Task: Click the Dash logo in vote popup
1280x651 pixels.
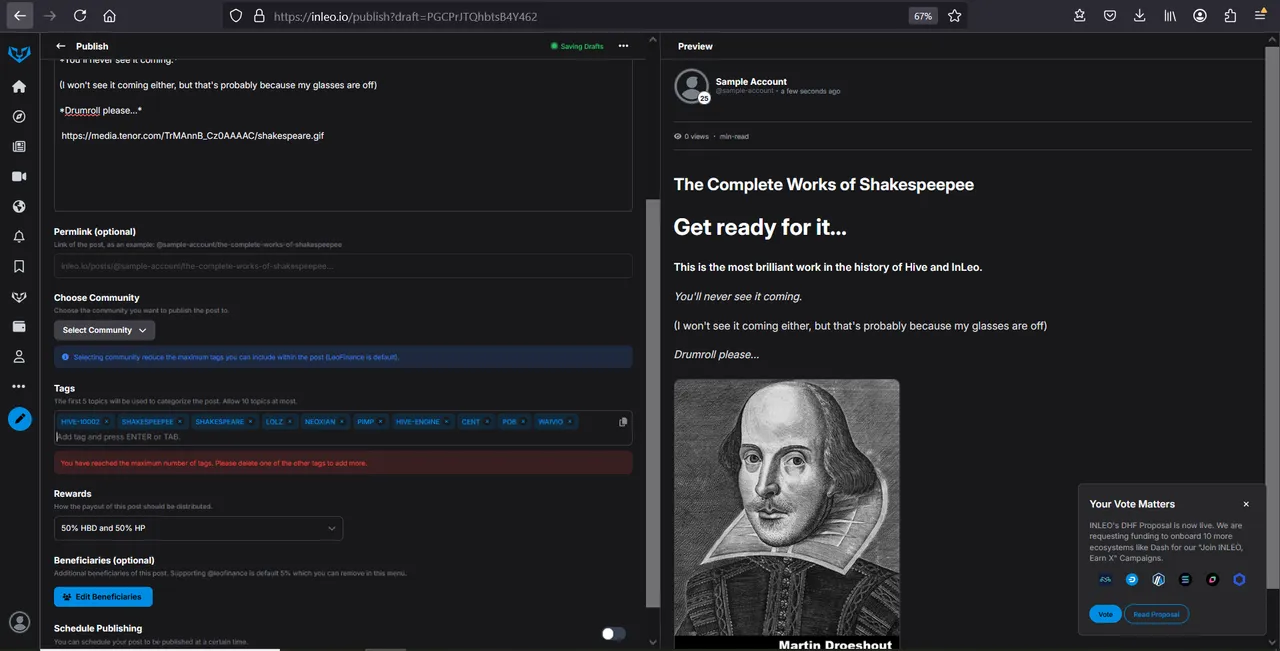Action: coord(1132,579)
